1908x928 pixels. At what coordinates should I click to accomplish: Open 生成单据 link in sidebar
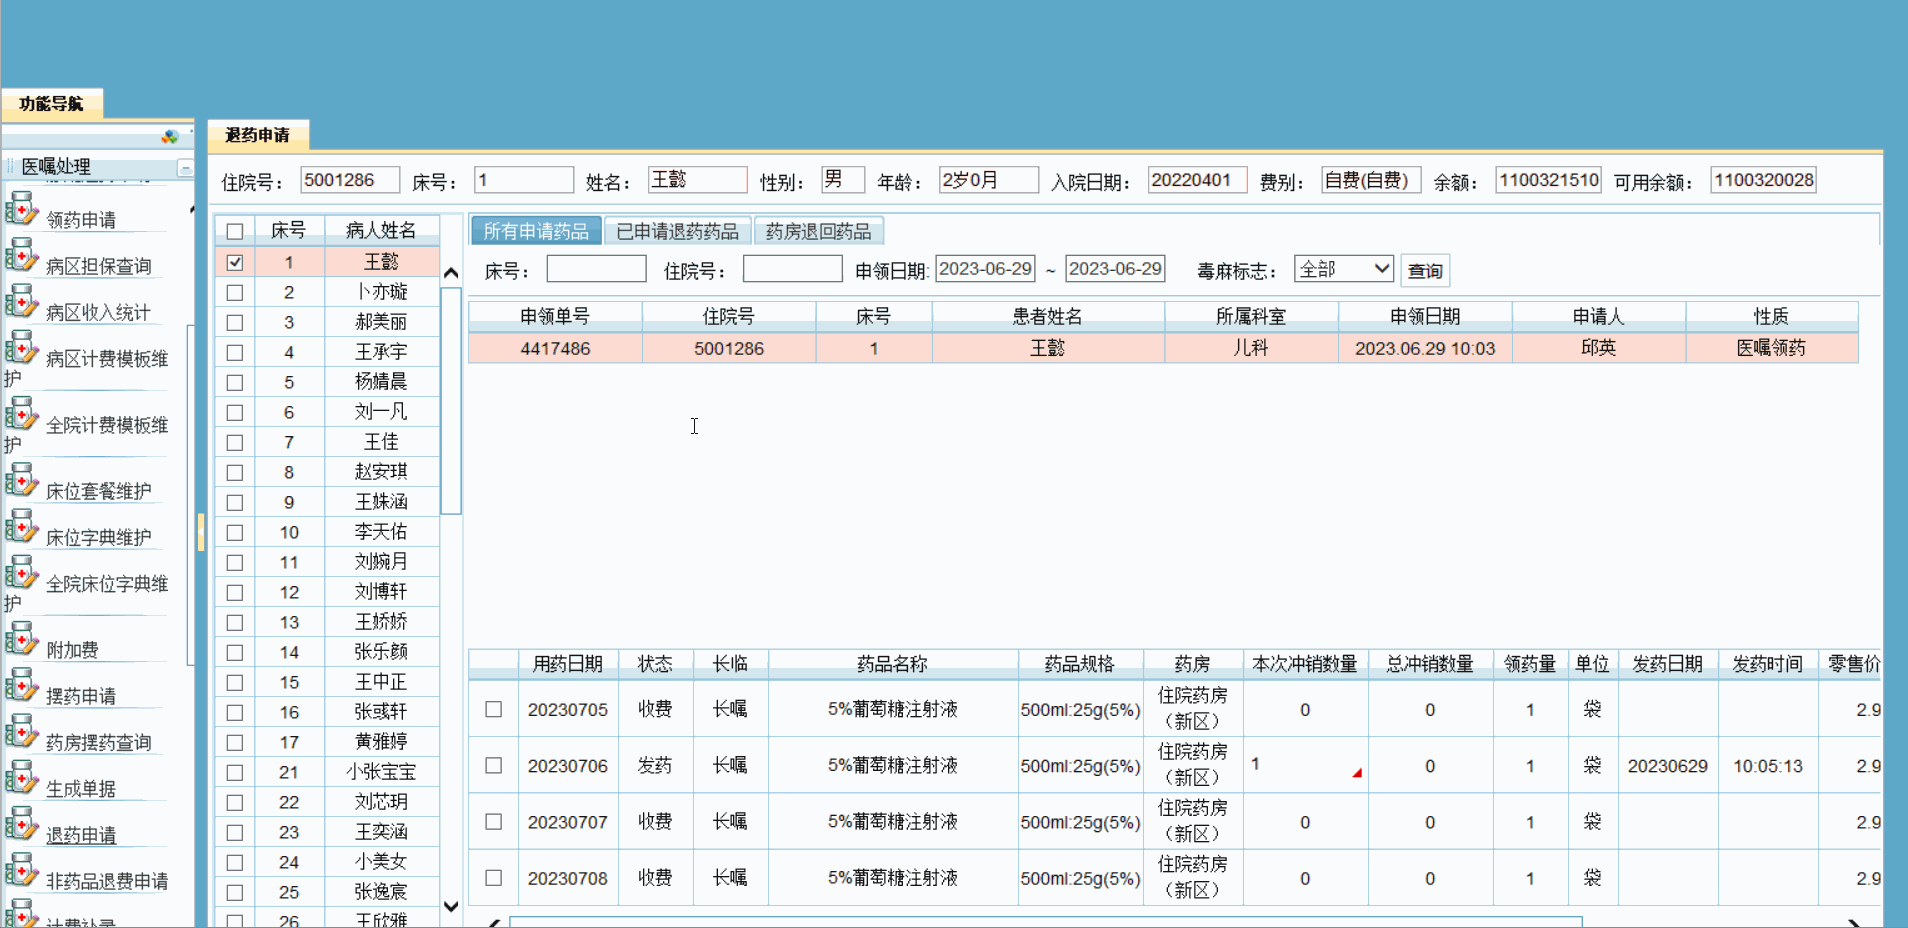81,789
